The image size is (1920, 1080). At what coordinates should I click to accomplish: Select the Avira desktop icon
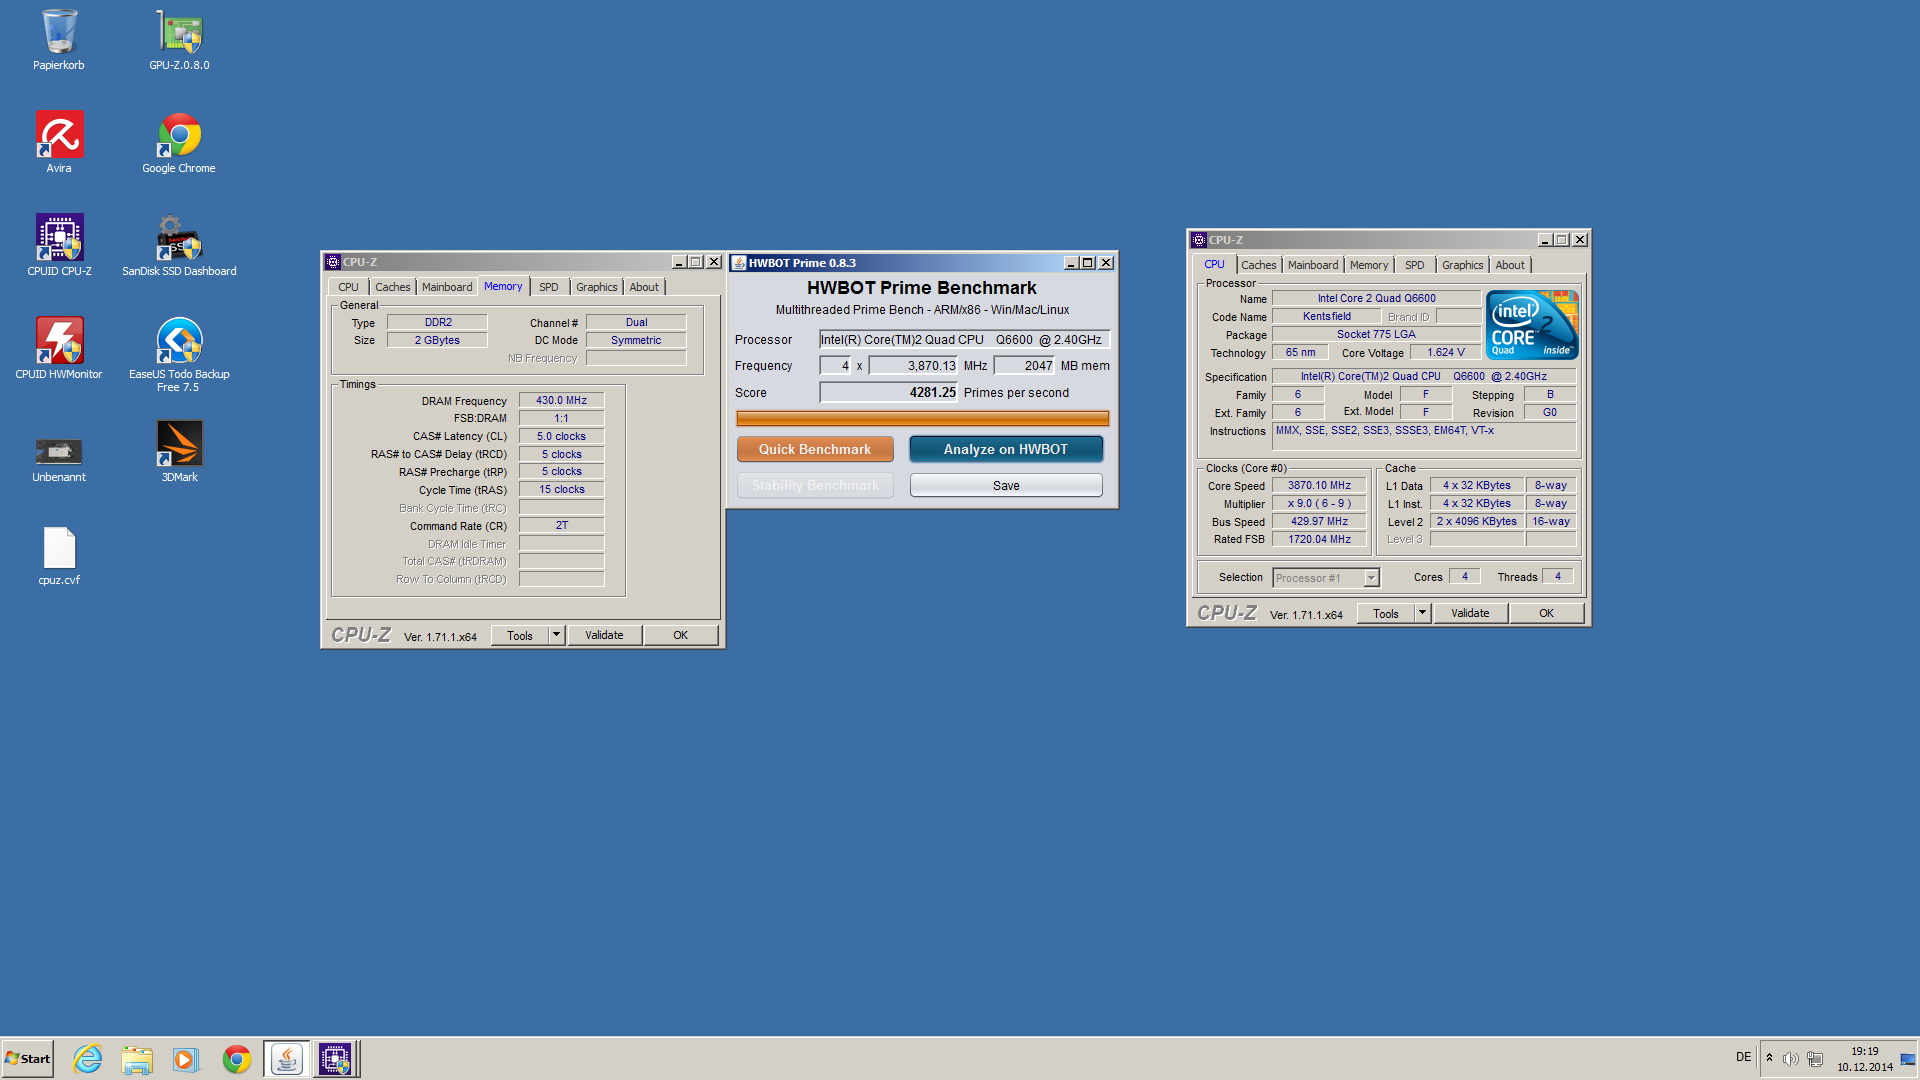click(x=59, y=143)
